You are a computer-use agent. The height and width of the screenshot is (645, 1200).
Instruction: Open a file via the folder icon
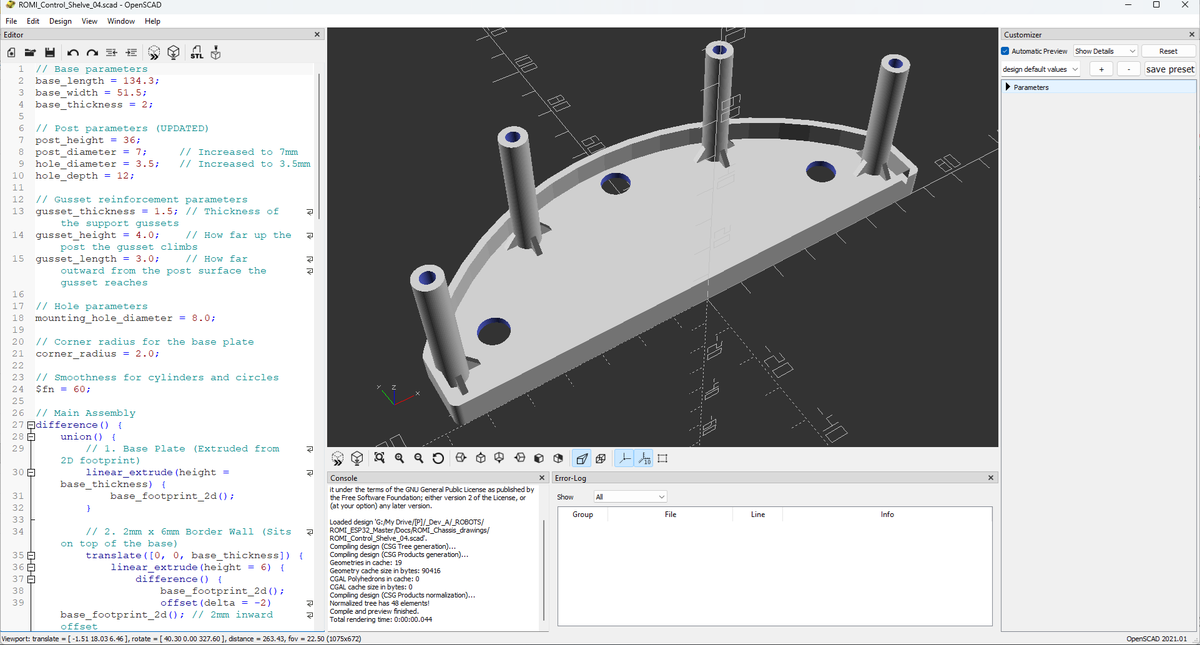coord(30,52)
